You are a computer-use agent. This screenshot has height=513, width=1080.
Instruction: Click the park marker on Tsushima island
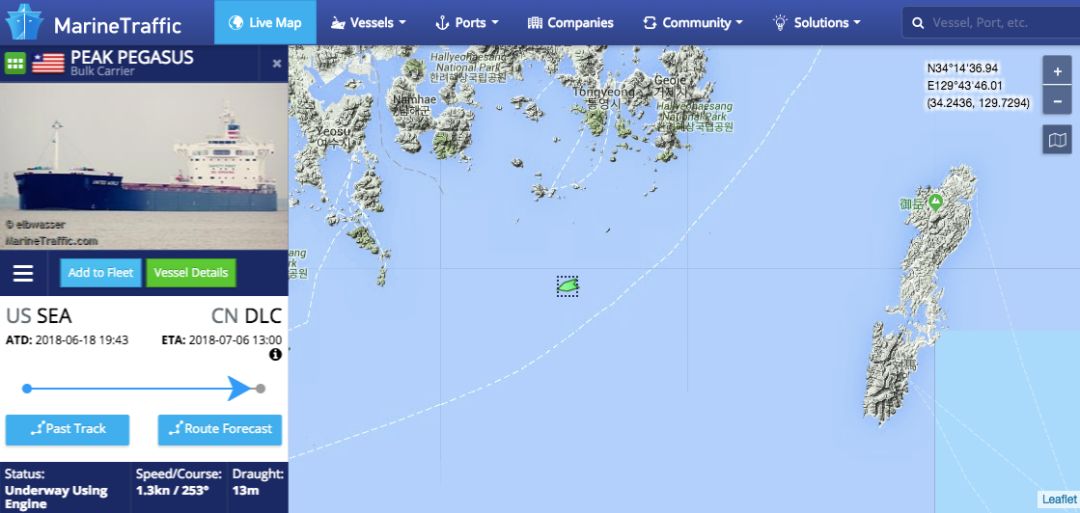point(935,202)
